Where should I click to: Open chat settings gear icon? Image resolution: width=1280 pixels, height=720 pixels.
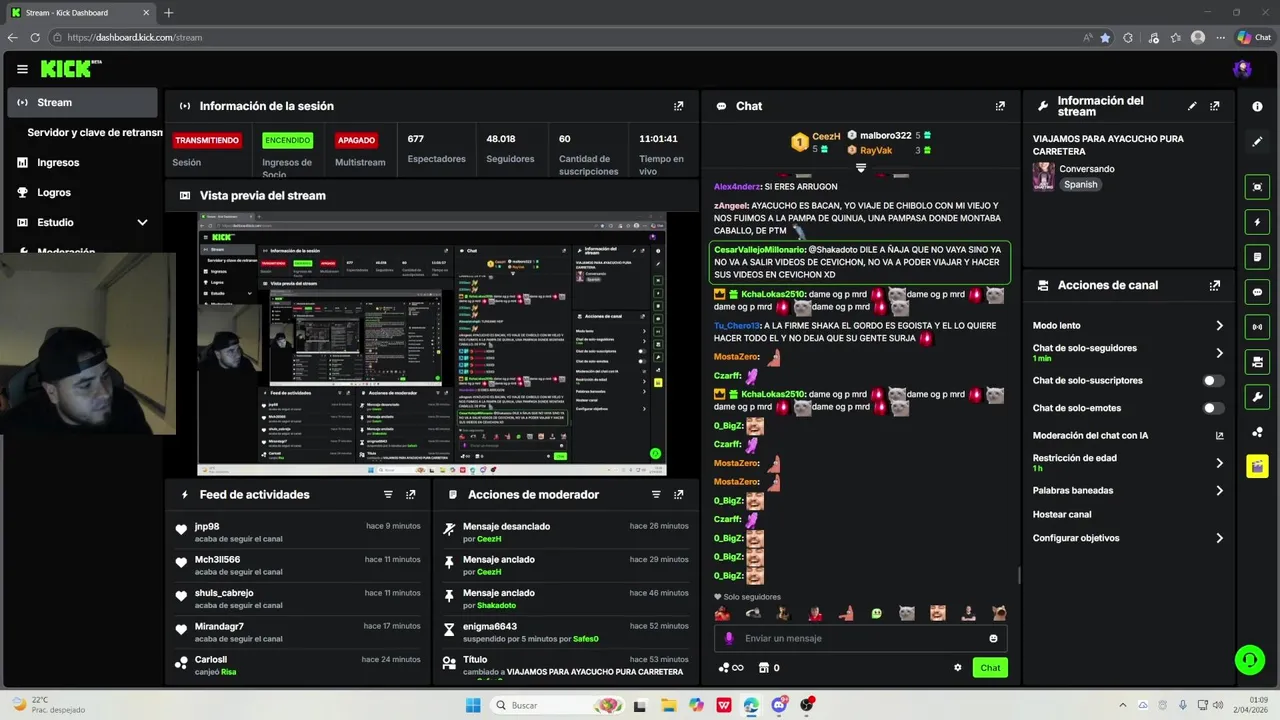957,667
